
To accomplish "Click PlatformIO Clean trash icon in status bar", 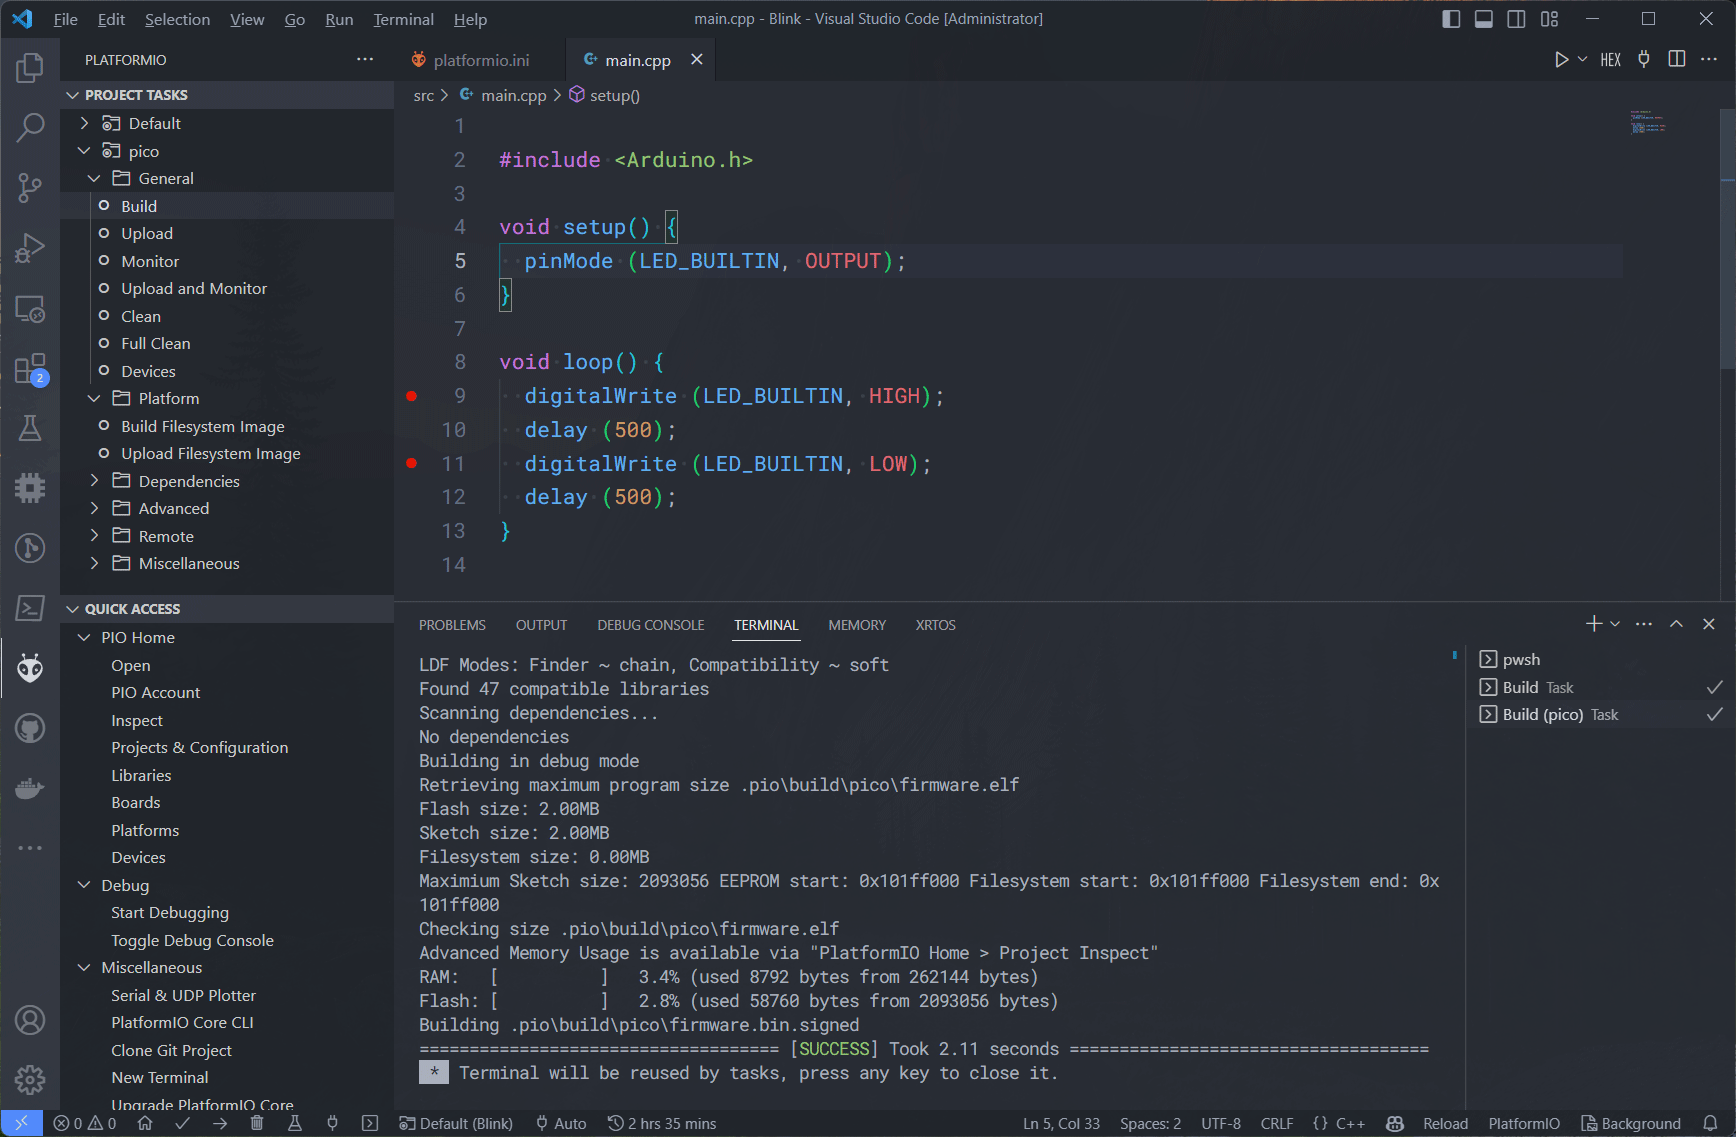I will tap(257, 1123).
